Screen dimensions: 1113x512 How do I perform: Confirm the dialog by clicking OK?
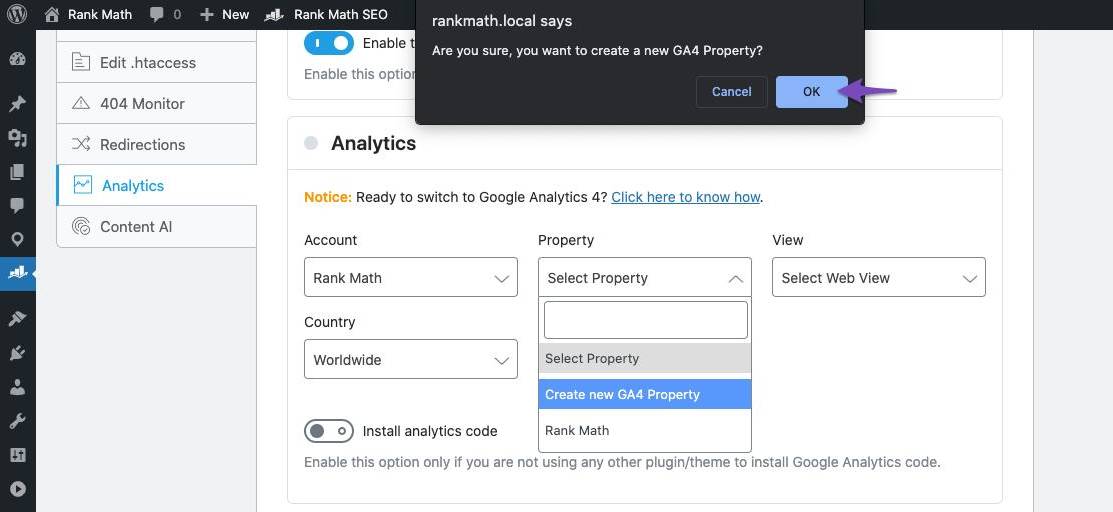[811, 92]
